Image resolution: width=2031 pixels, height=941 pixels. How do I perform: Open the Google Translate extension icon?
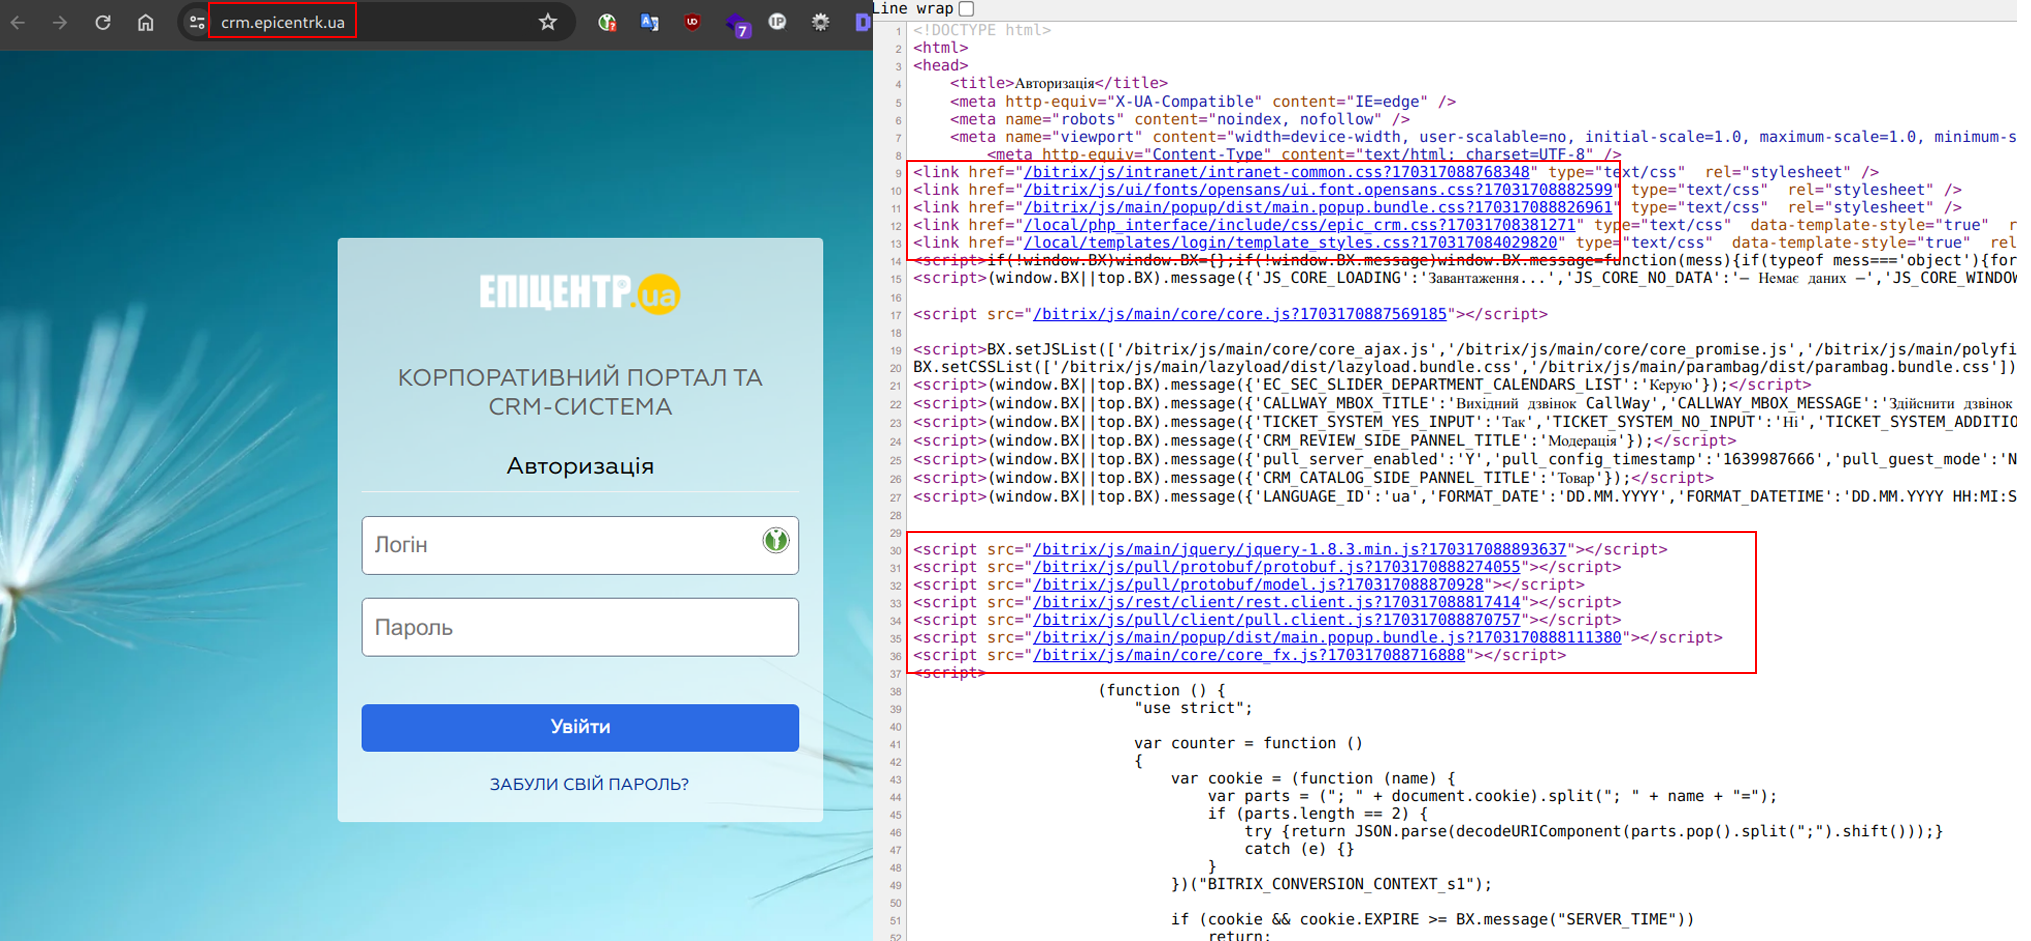[x=650, y=22]
